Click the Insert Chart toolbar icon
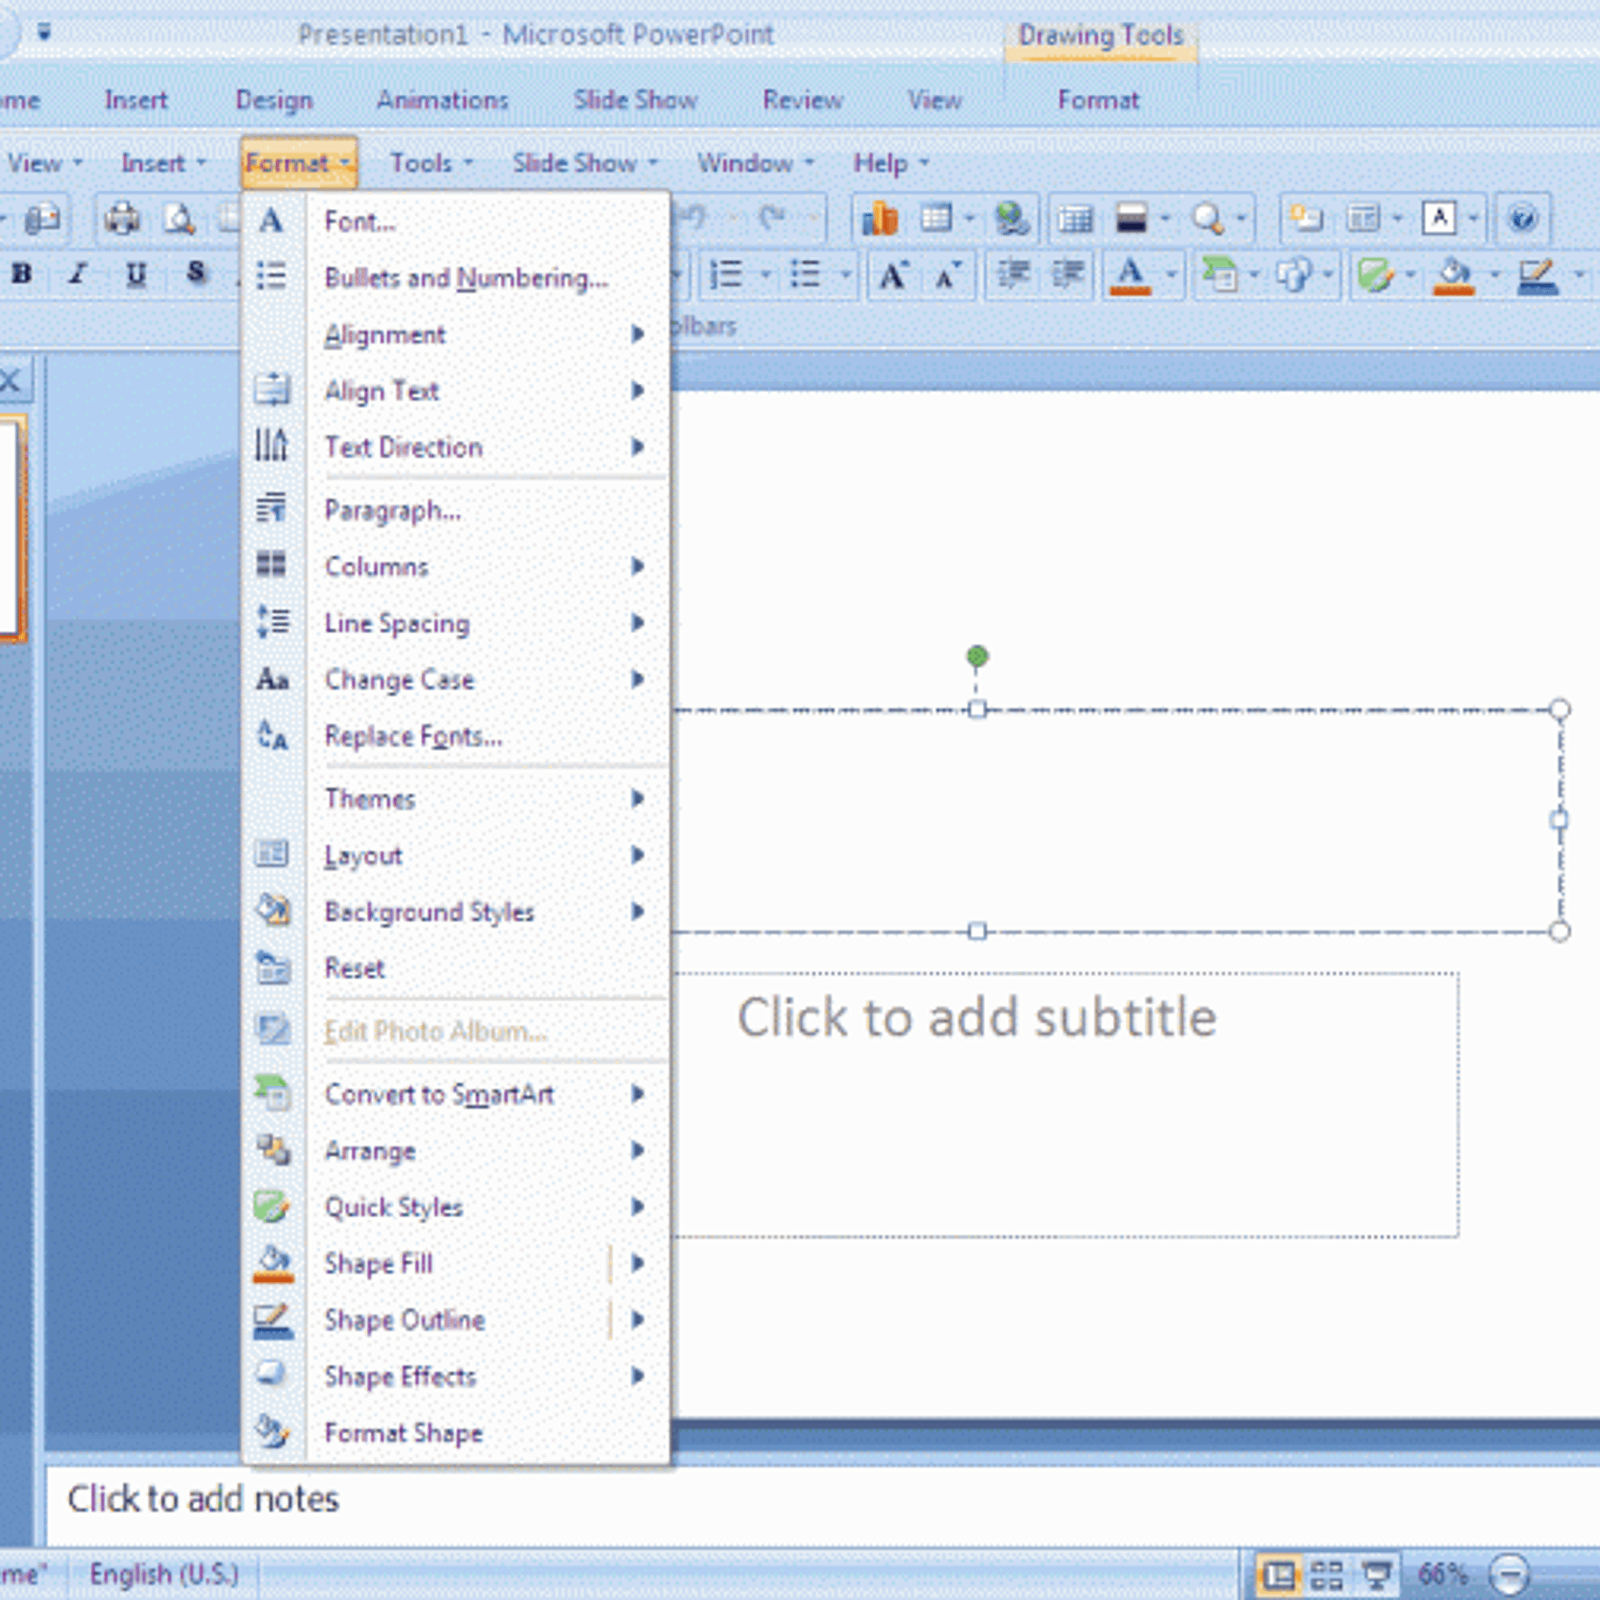 [x=882, y=218]
